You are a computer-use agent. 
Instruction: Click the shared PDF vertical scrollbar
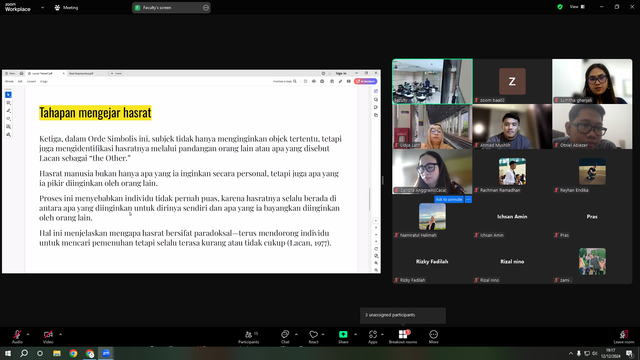click(x=370, y=199)
